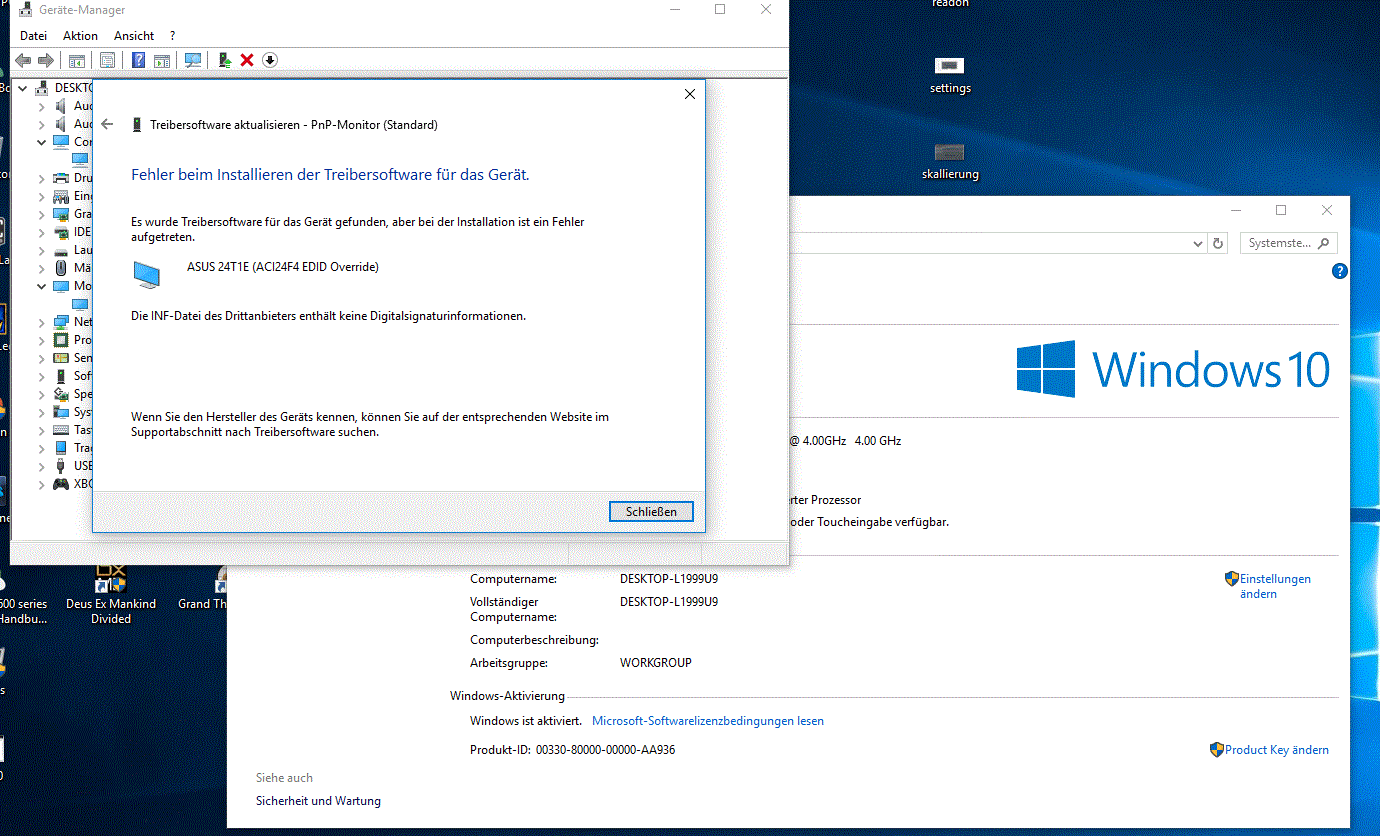1380x836 pixels.
Task: Click the Produkt-ID value text
Action: tap(605, 750)
